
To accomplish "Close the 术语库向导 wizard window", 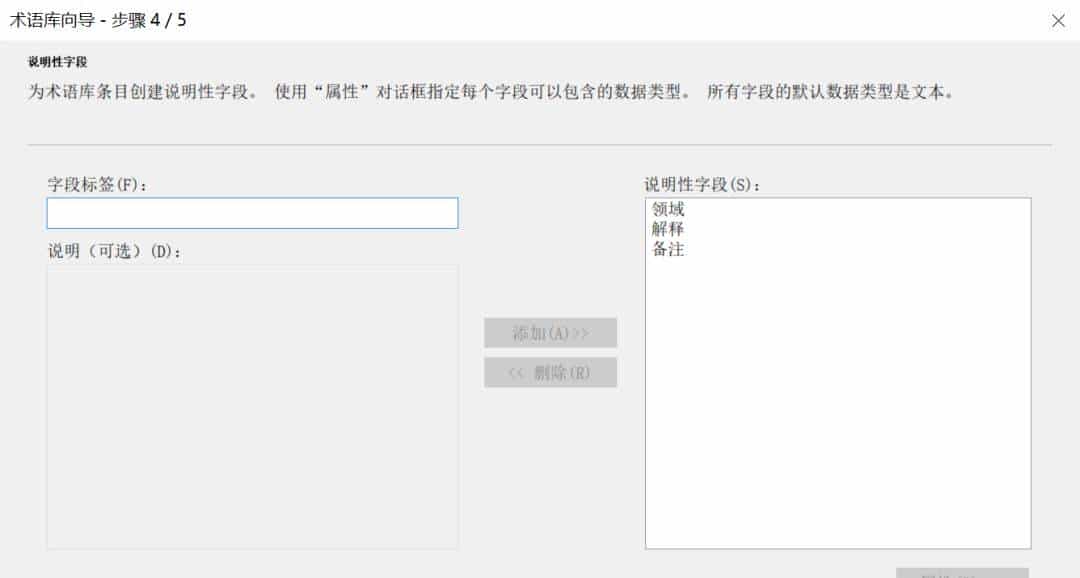I will [x=1059, y=21].
